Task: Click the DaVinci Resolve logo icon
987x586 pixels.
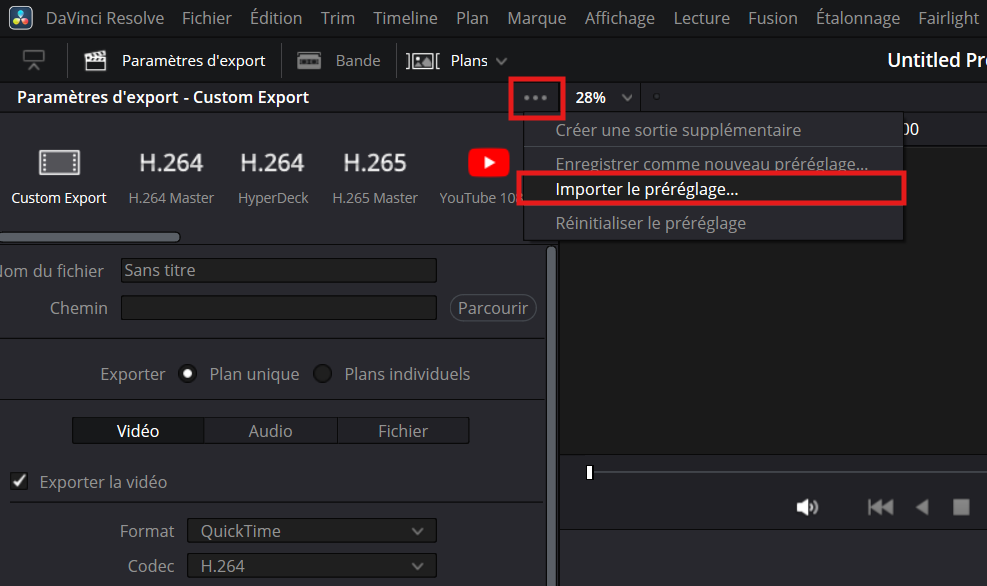Action: [x=21, y=18]
